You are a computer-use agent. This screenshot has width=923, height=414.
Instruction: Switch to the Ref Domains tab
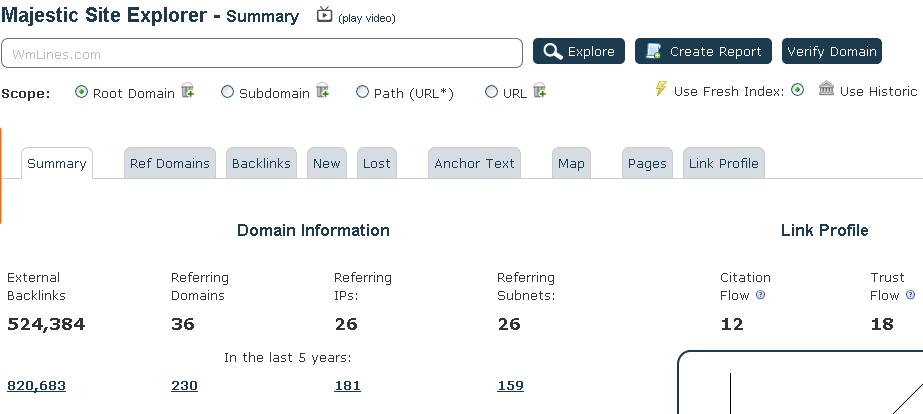tap(170, 163)
